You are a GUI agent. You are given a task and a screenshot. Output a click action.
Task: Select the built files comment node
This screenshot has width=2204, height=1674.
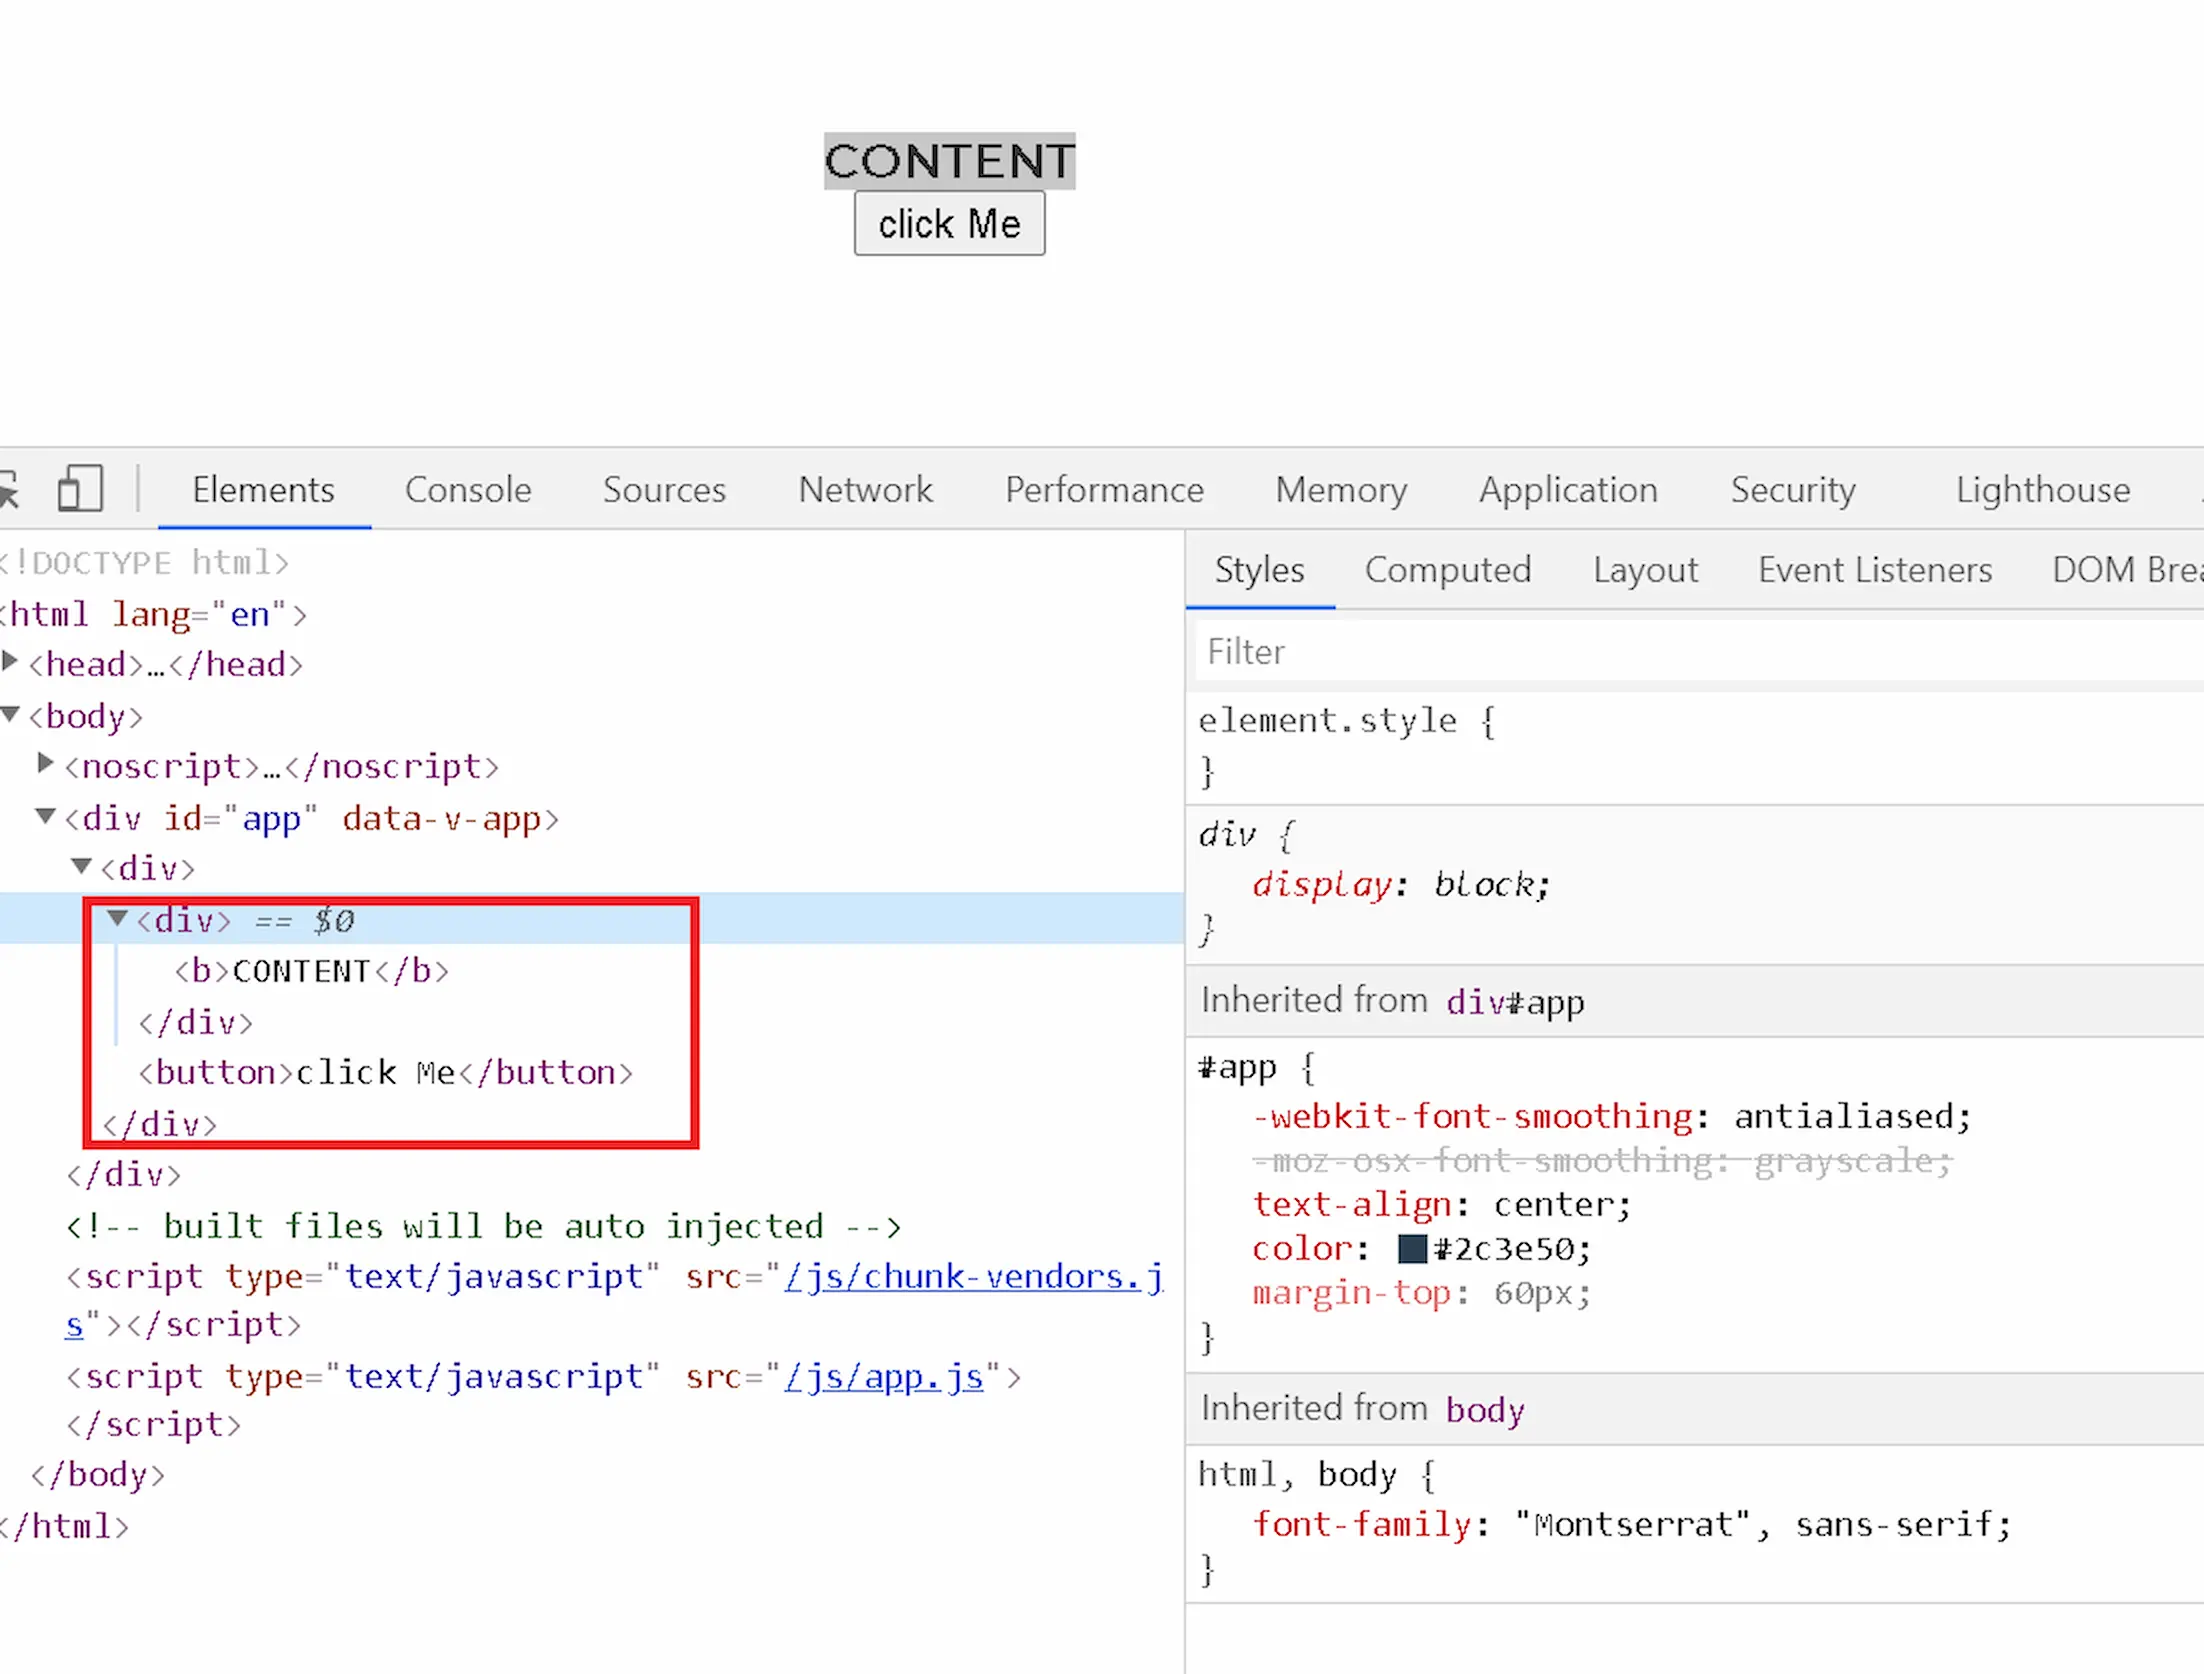(x=483, y=1226)
